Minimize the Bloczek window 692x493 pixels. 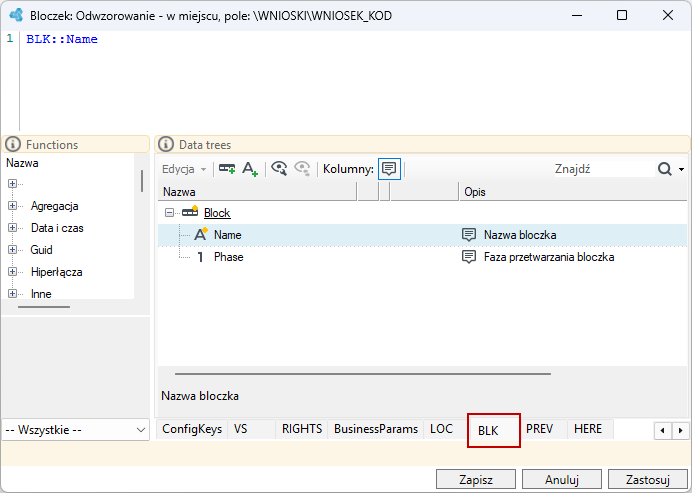click(x=577, y=15)
